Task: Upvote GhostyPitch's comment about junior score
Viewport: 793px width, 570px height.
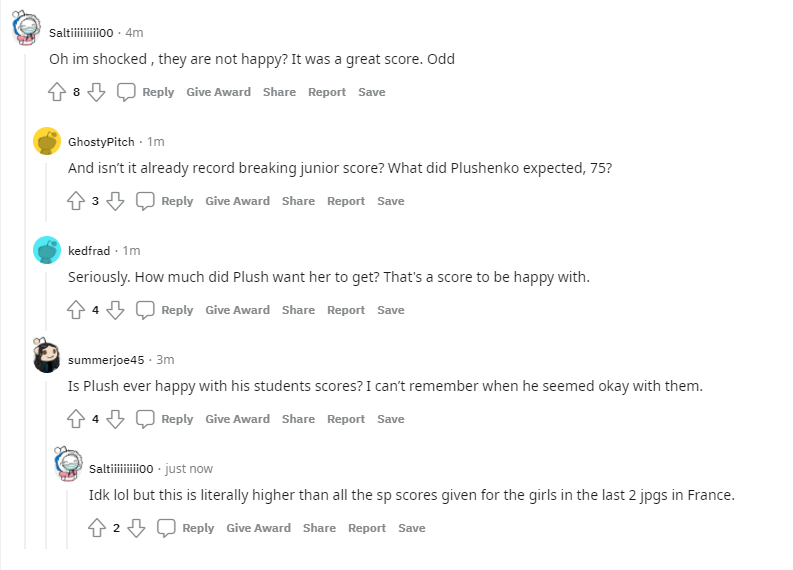Action: (76, 201)
